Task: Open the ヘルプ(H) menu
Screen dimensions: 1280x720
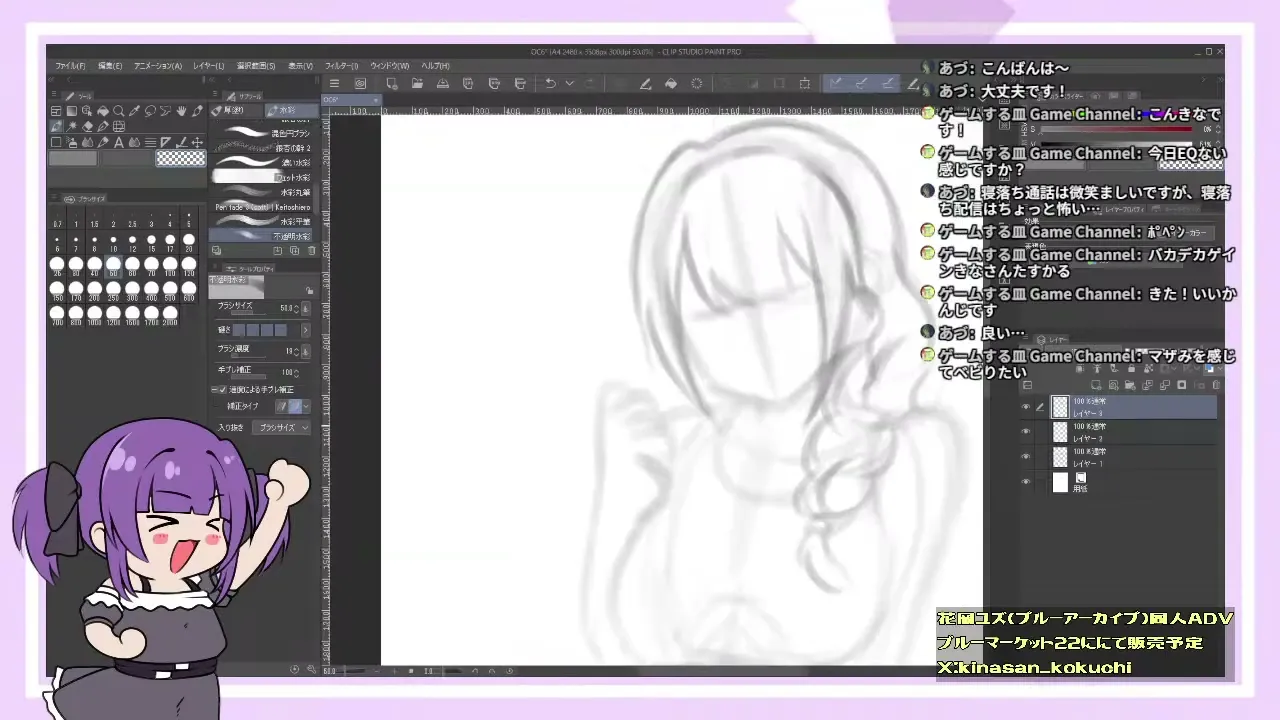Action: 435,66
